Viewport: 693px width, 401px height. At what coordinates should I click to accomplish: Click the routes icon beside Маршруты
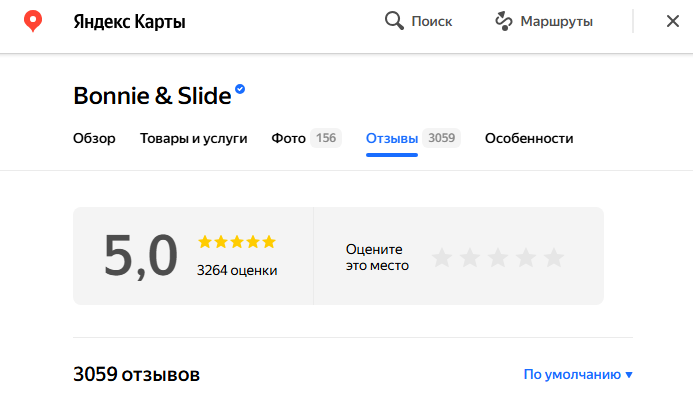(x=504, y=21)
